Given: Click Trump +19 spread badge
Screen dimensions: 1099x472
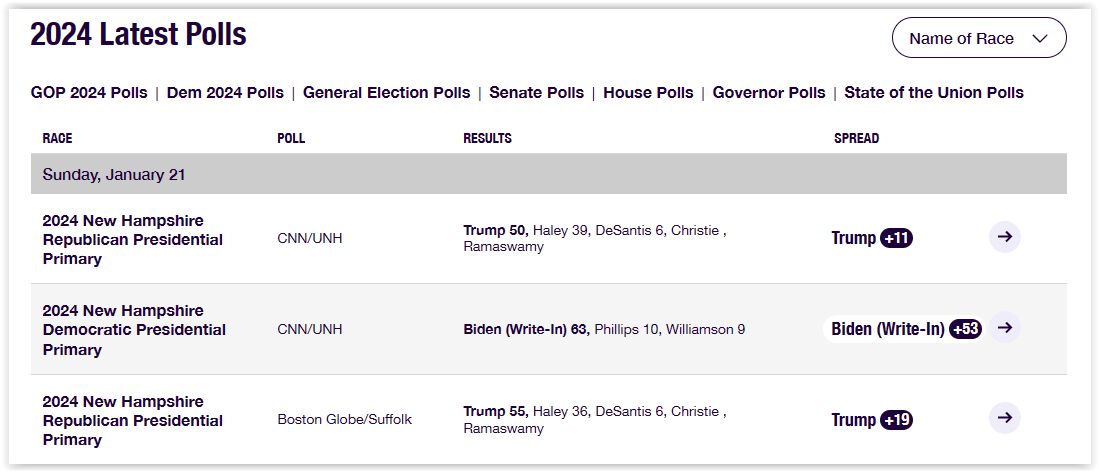Looking at the screenshot, I should coord(896,420).
